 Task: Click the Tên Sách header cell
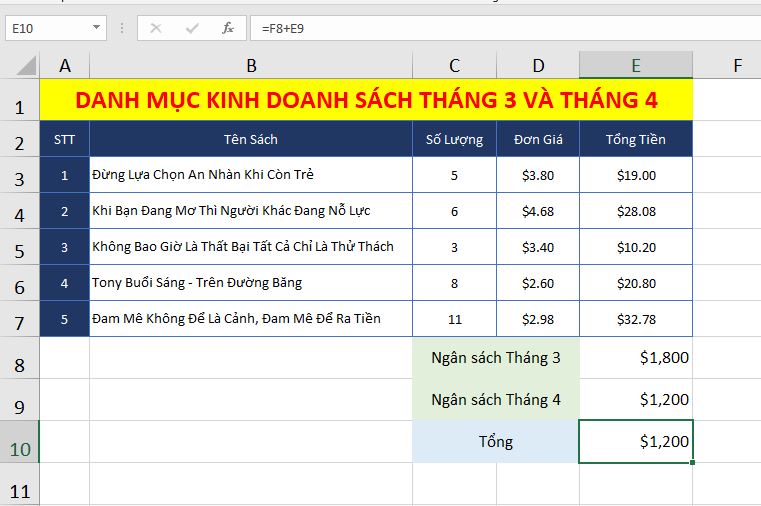[251, 139]
